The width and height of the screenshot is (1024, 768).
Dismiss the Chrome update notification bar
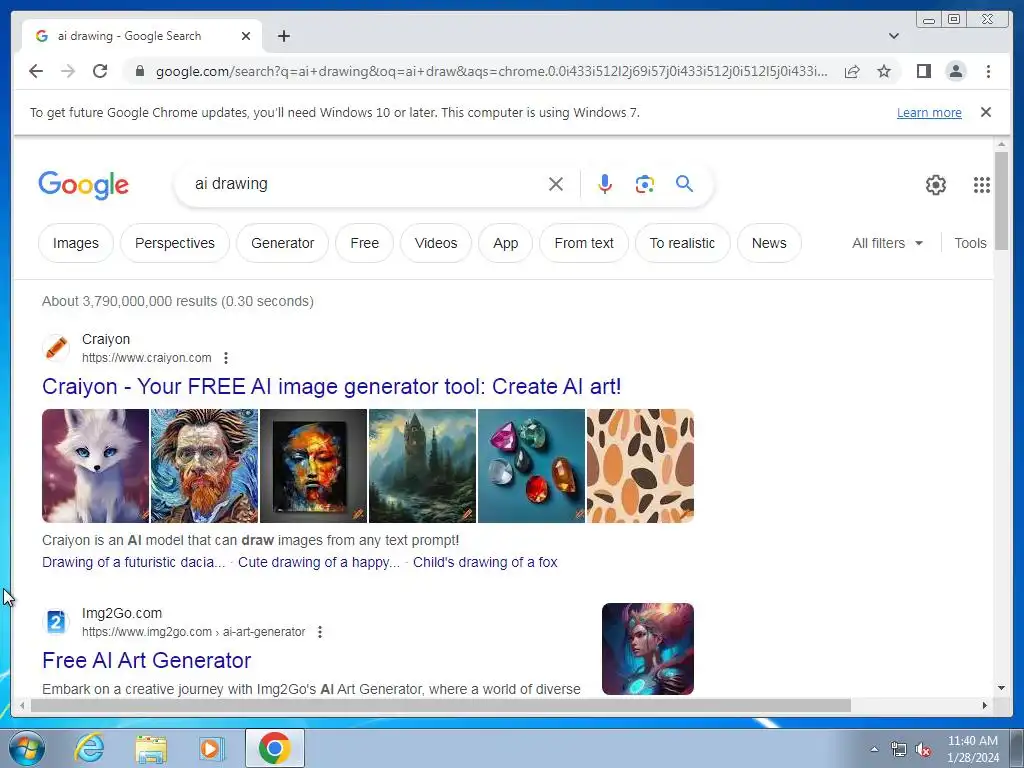click(x=985, y=112)
